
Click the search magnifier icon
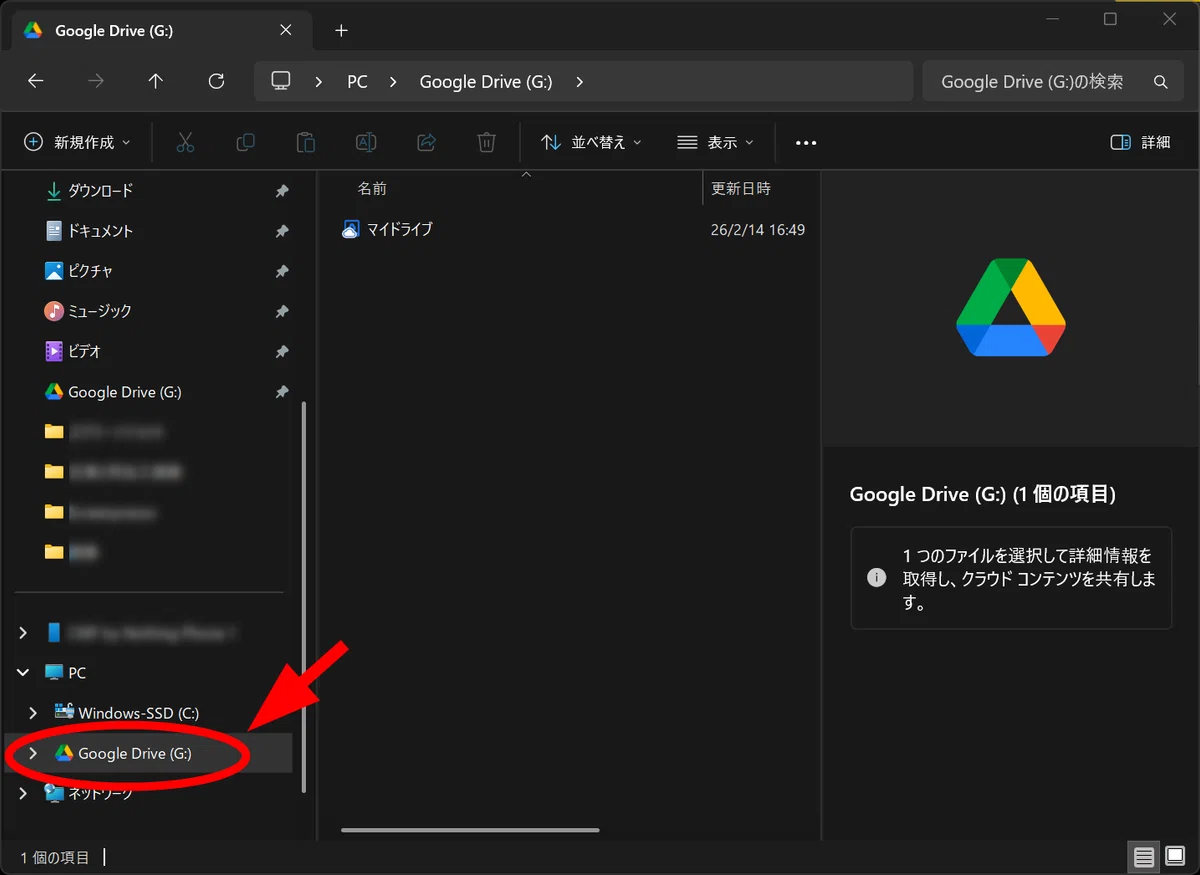point(1161,82)
